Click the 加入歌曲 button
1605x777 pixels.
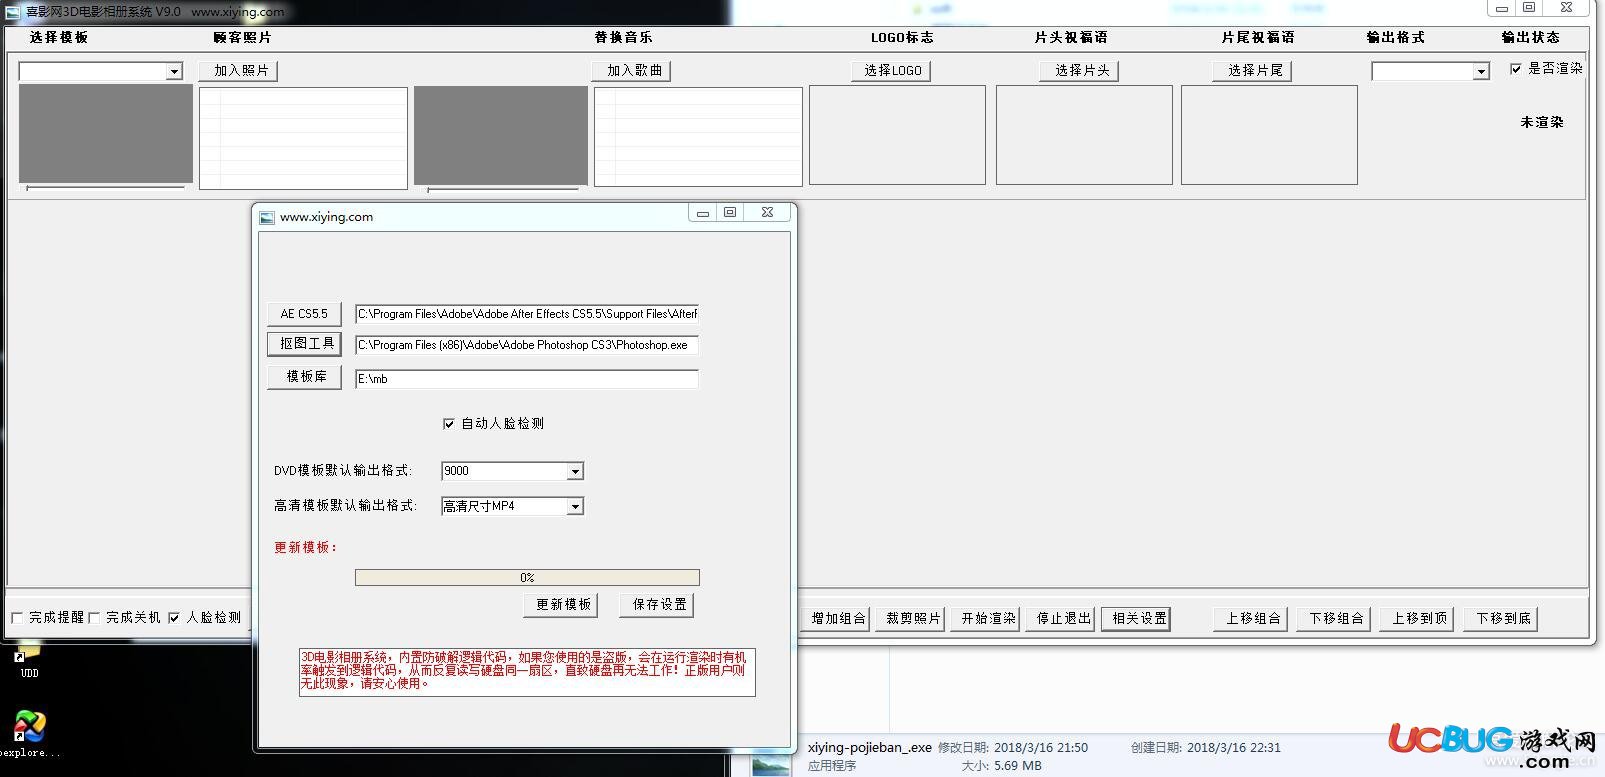[631, 71]
